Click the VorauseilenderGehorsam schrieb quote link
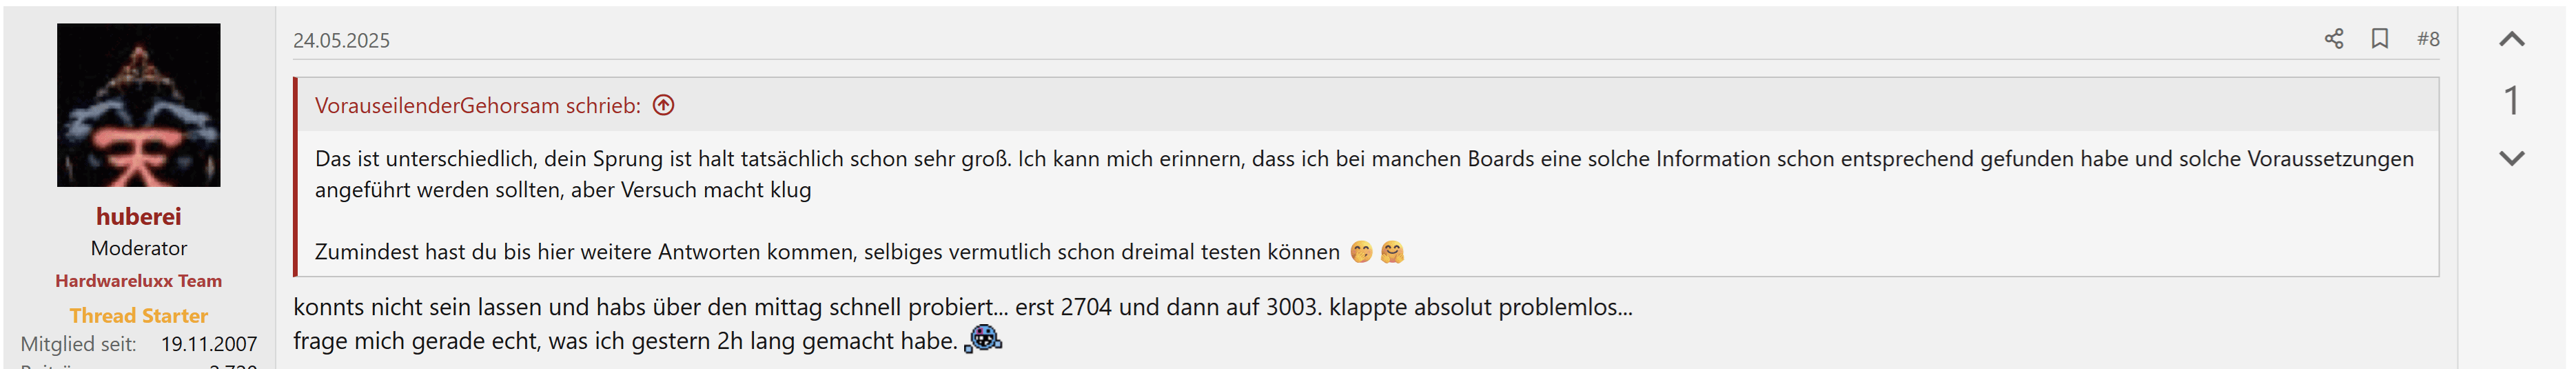Viewport: 2576px width, 369px height. point(477,105)
